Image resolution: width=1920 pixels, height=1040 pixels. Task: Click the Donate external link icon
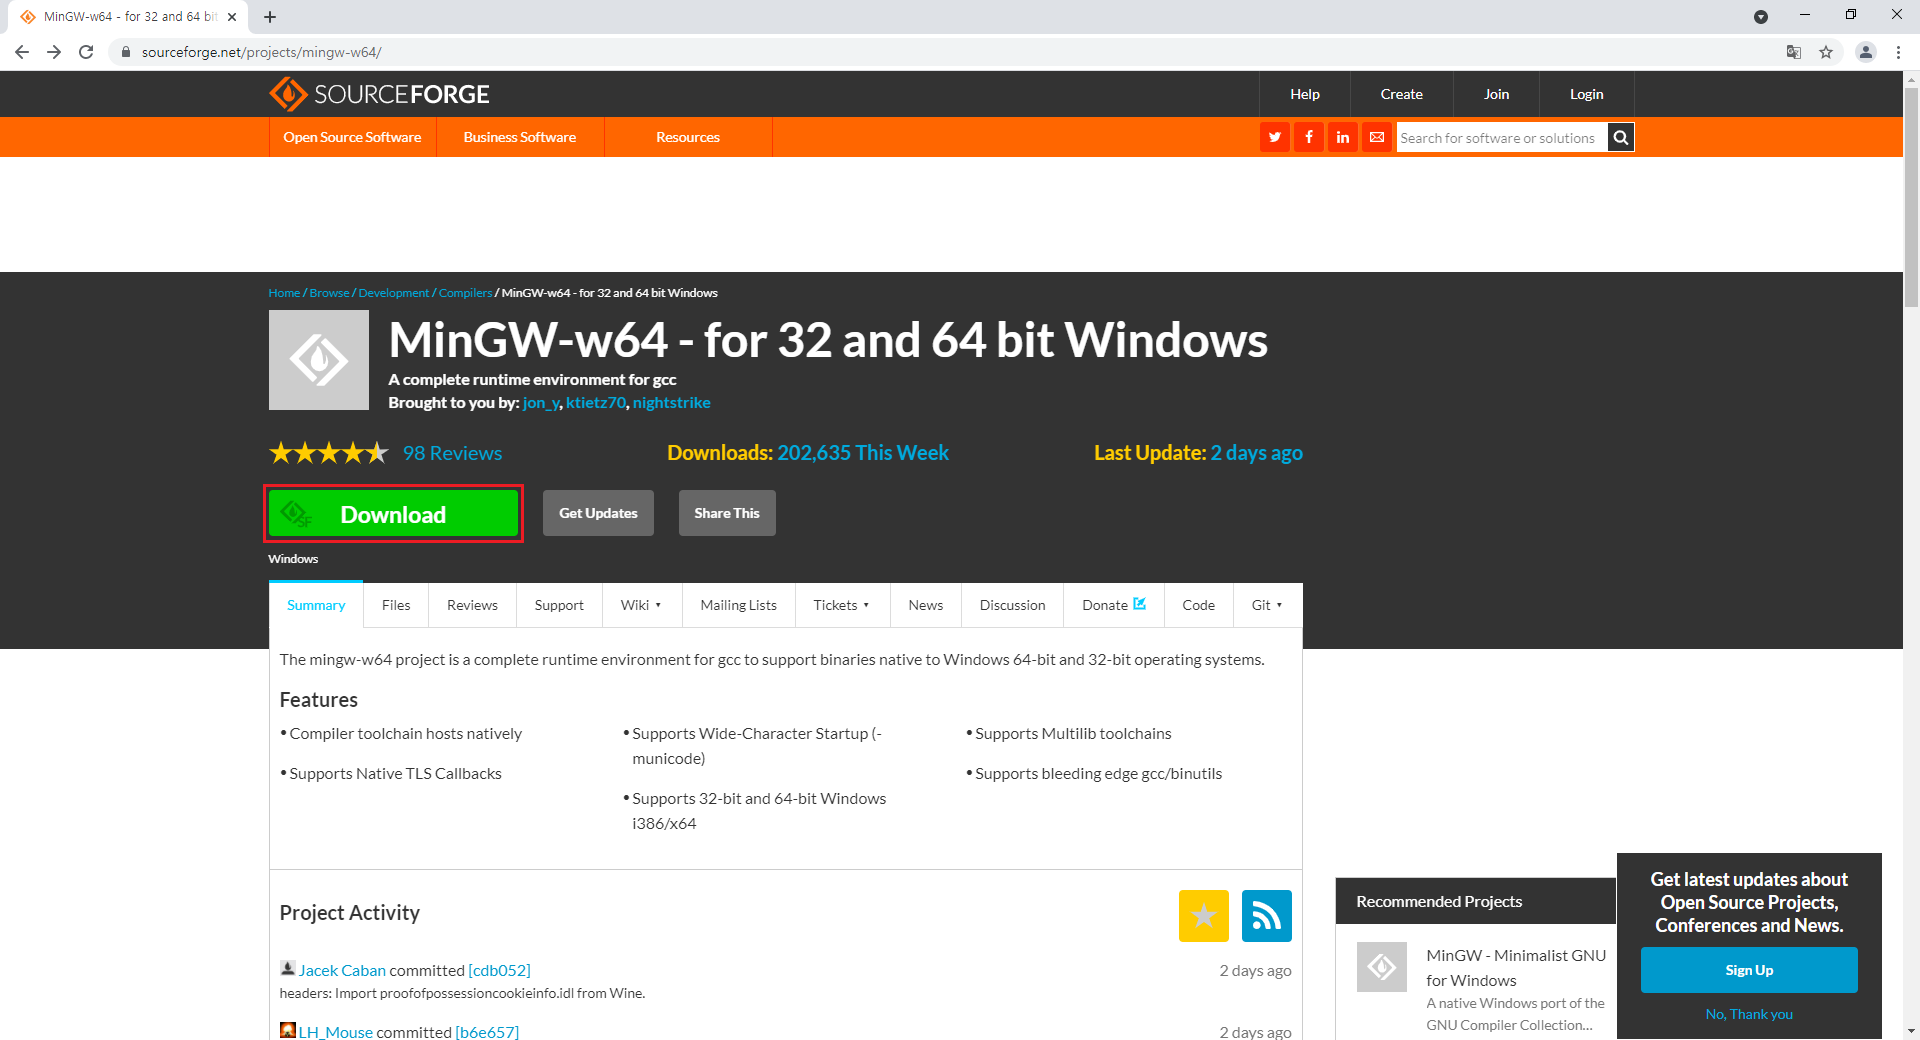coord(1139,604)
